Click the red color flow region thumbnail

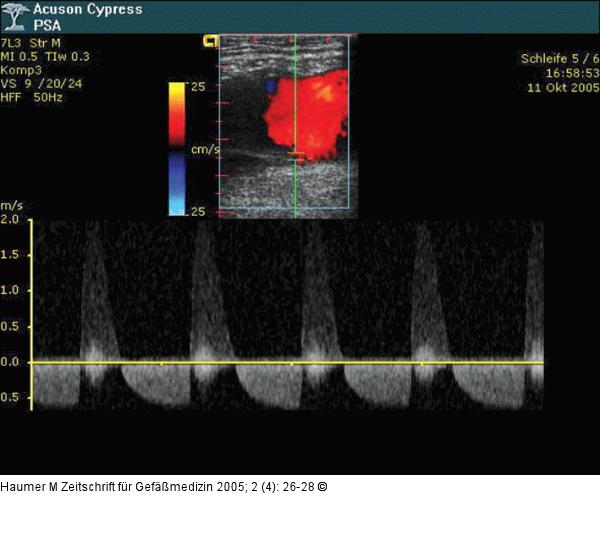tap(307, 115)
